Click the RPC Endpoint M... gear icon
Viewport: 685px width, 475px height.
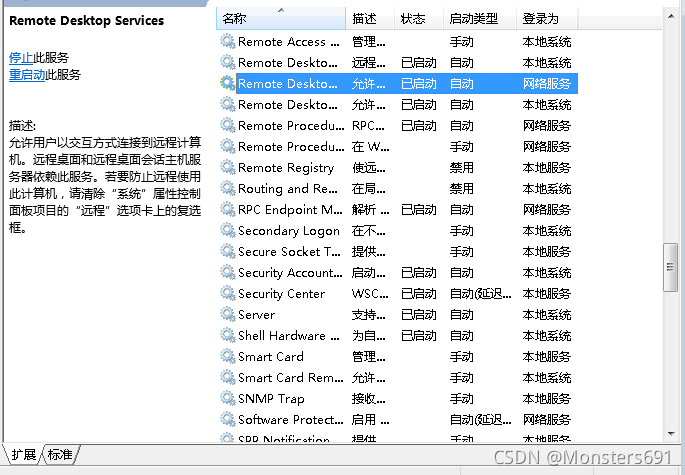point(228,209)
